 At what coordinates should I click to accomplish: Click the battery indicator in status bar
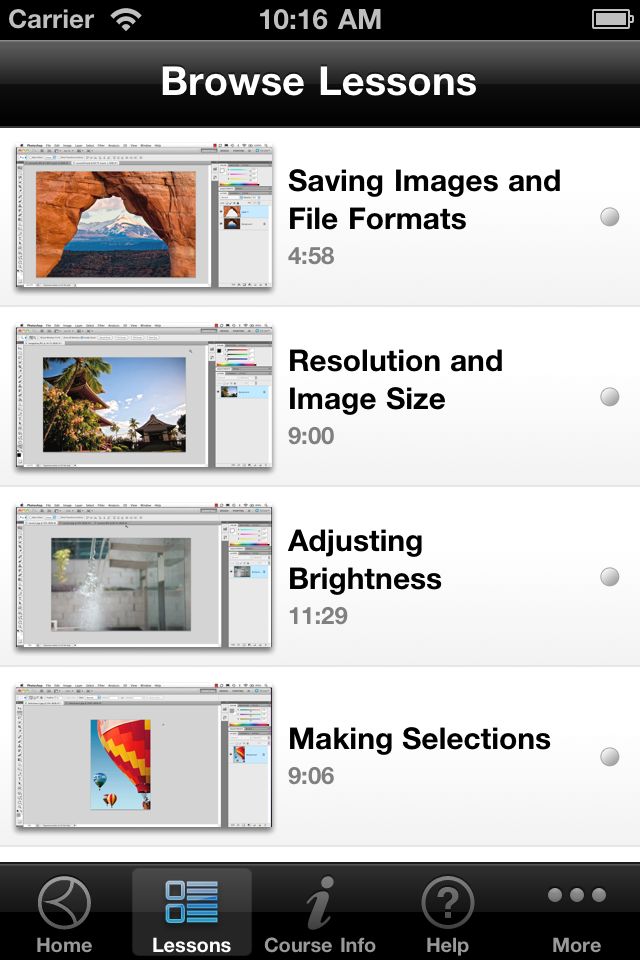612,19
